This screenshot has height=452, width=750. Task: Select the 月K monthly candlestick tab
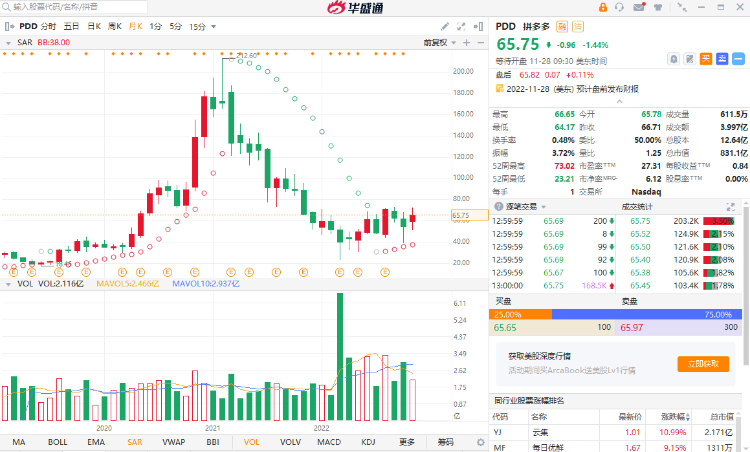point(135,26)
